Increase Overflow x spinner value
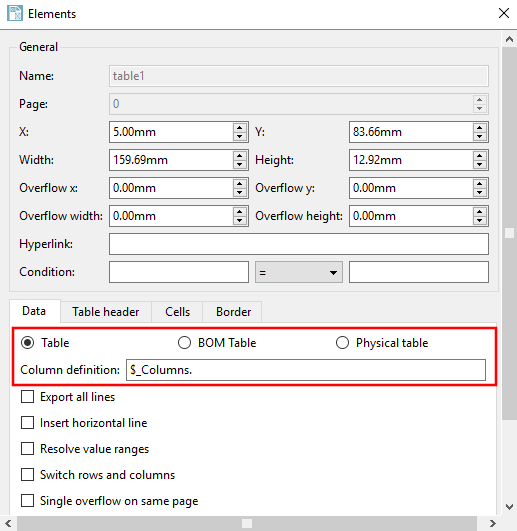The height and width of the screenshot is (531, 517). click(240, 184)
